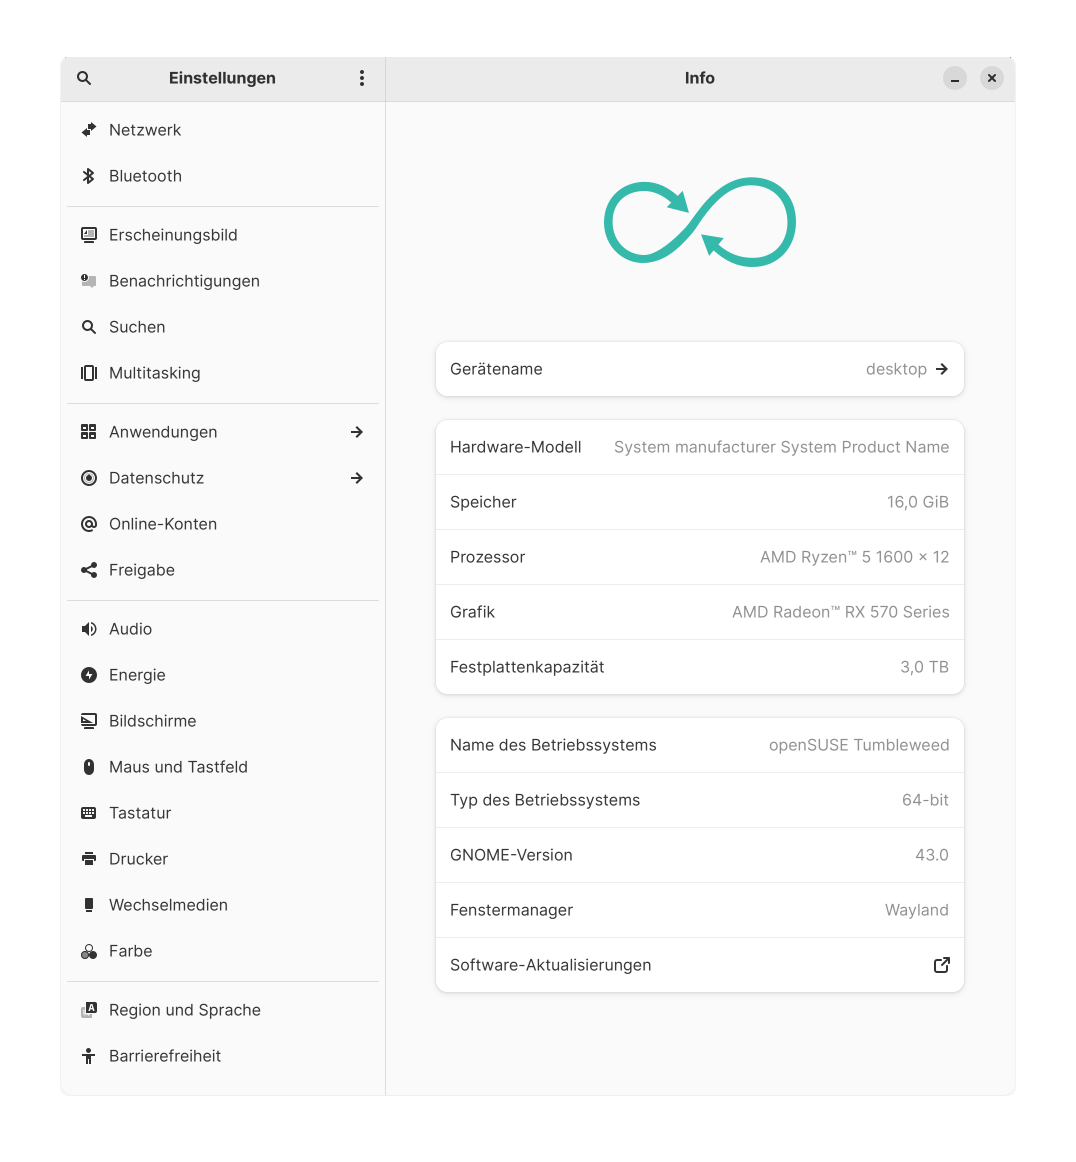Click the Software-Aktualisierungen row
Image resolution: width=1076 pixels, height=1162 pixels.
coord(700,965)
